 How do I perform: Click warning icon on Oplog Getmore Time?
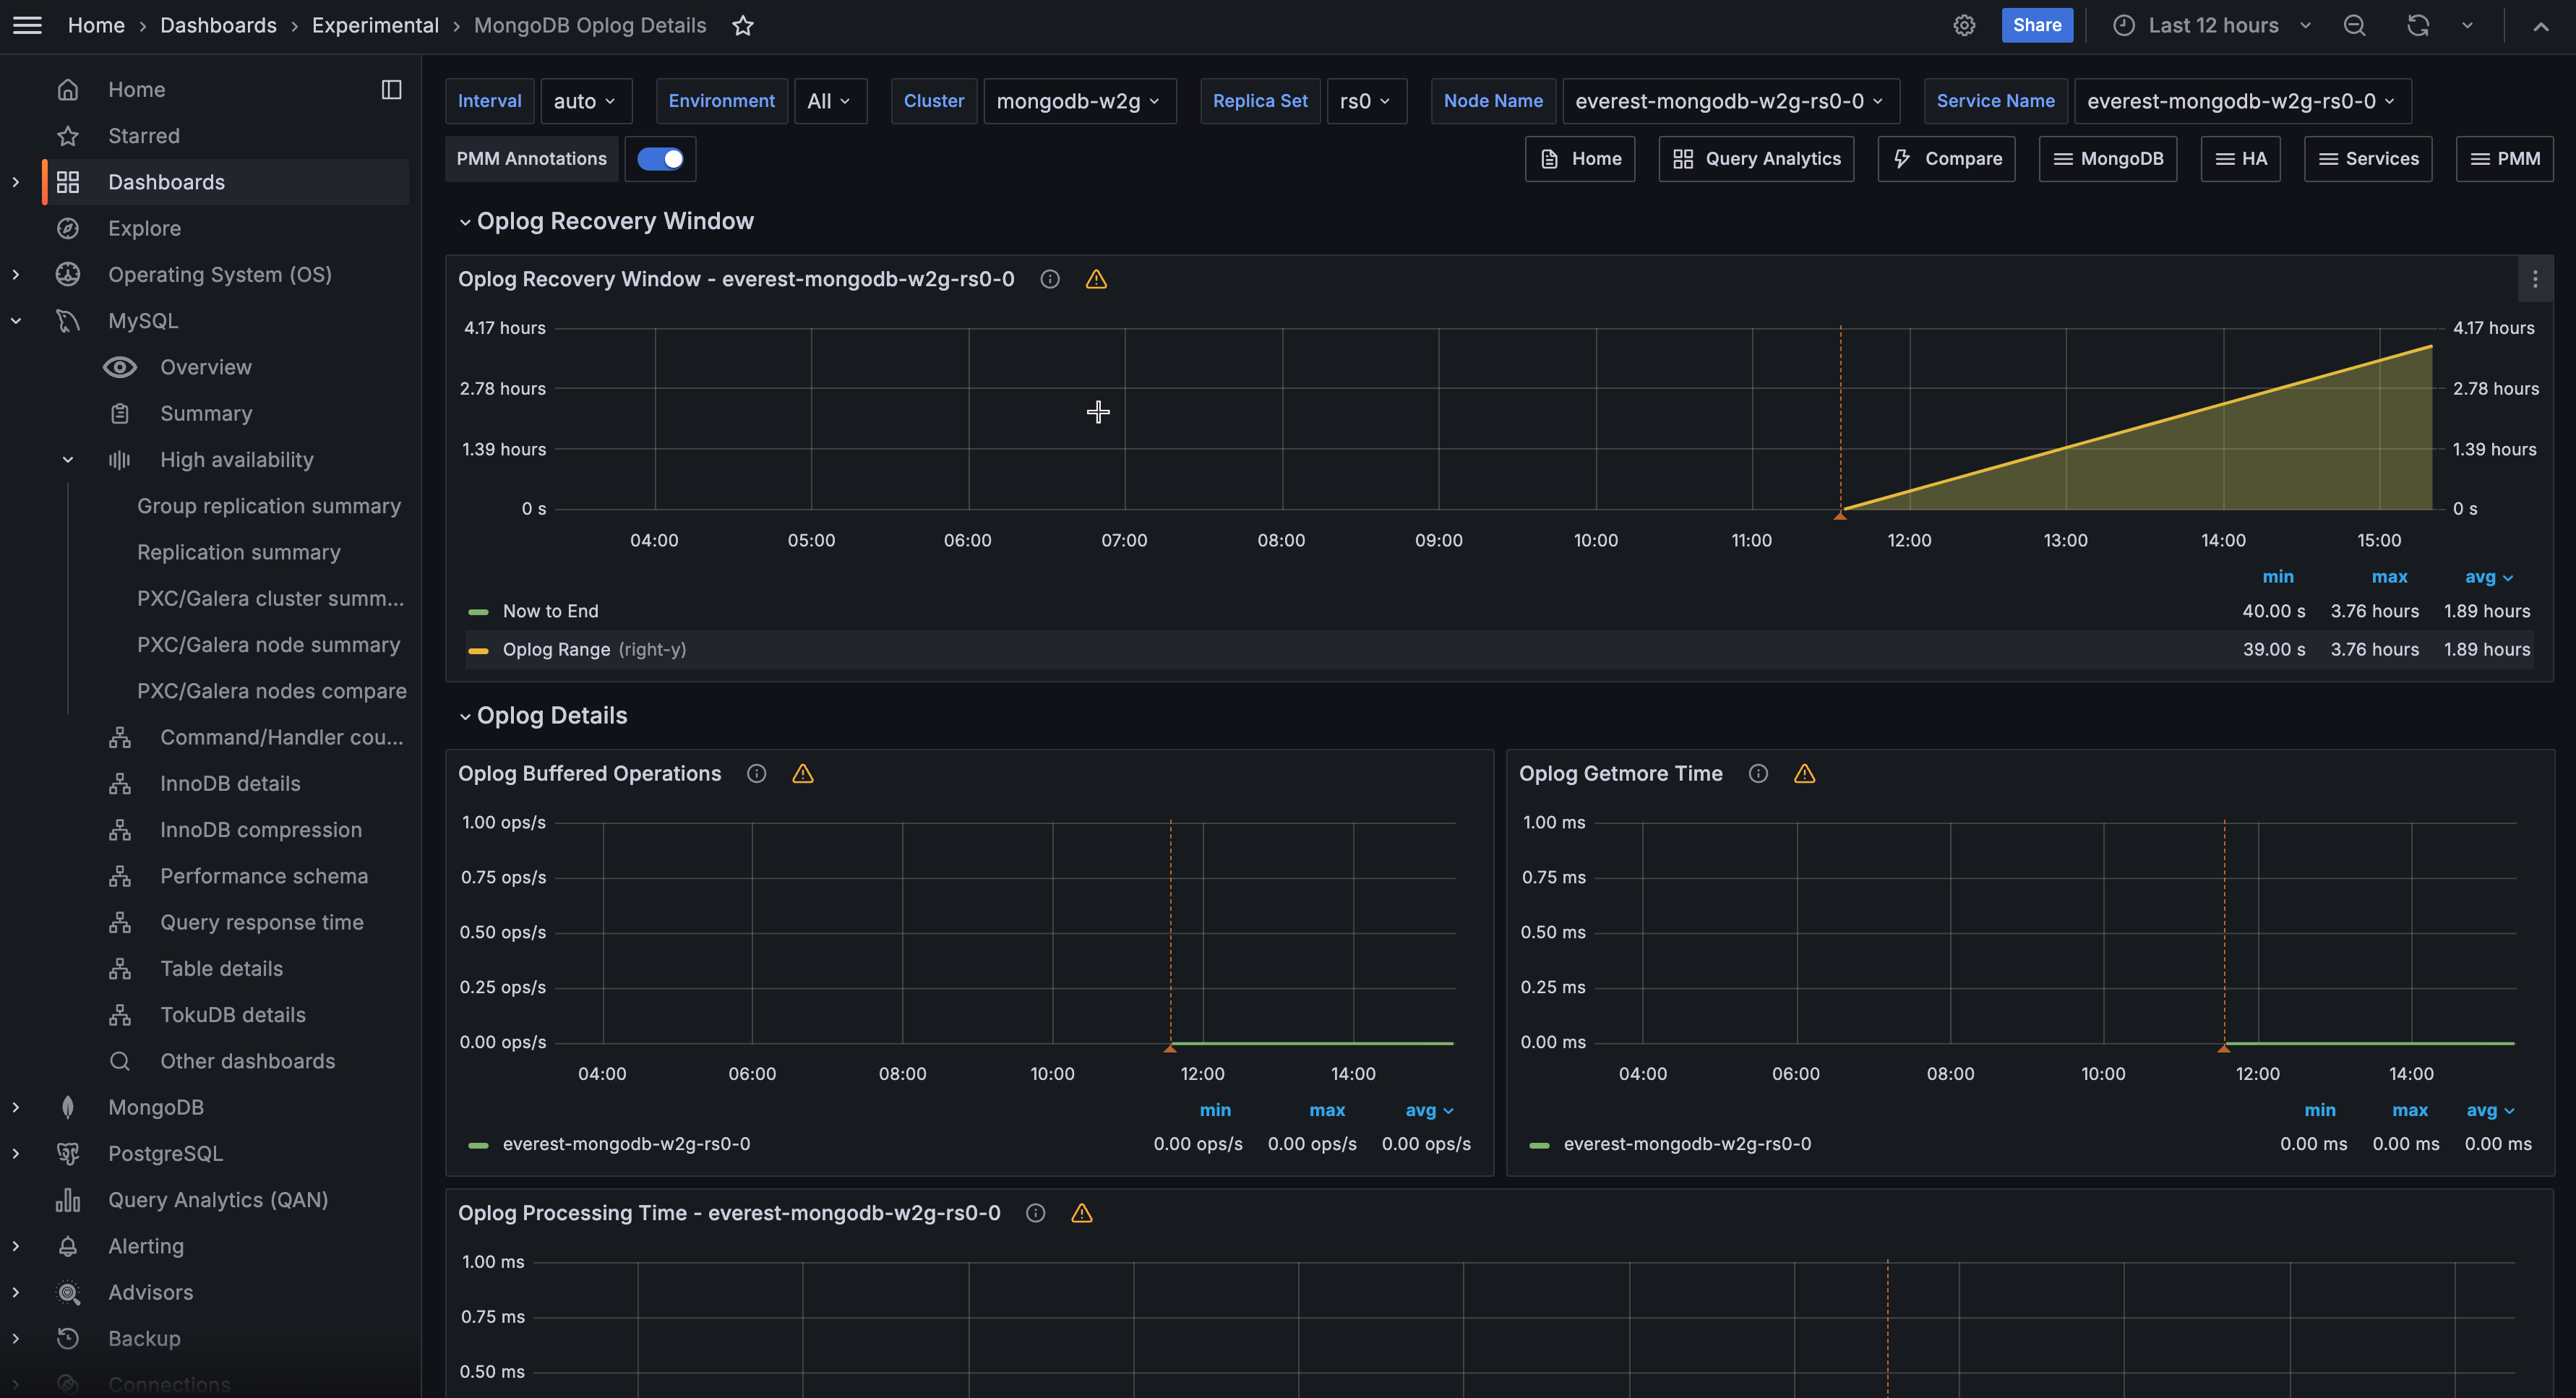pyautogui.click(x=1804, y=774)
